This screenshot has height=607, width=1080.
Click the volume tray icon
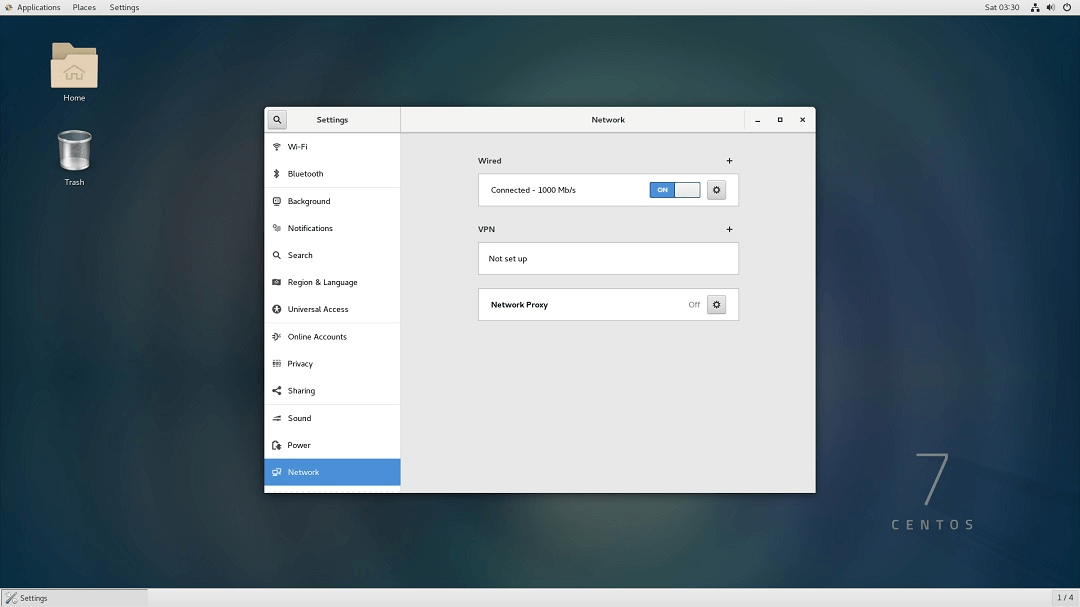(1050, 7)
